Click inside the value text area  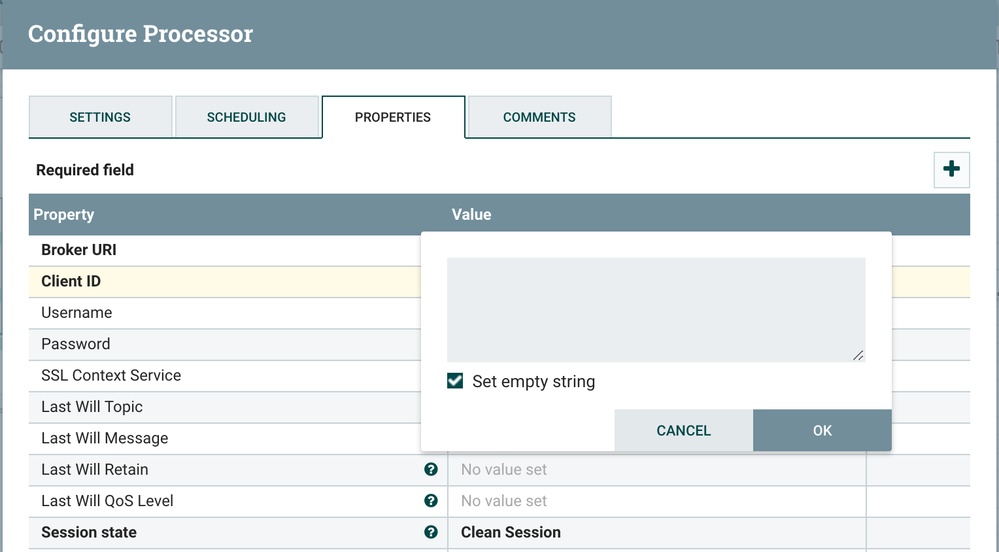655,309
